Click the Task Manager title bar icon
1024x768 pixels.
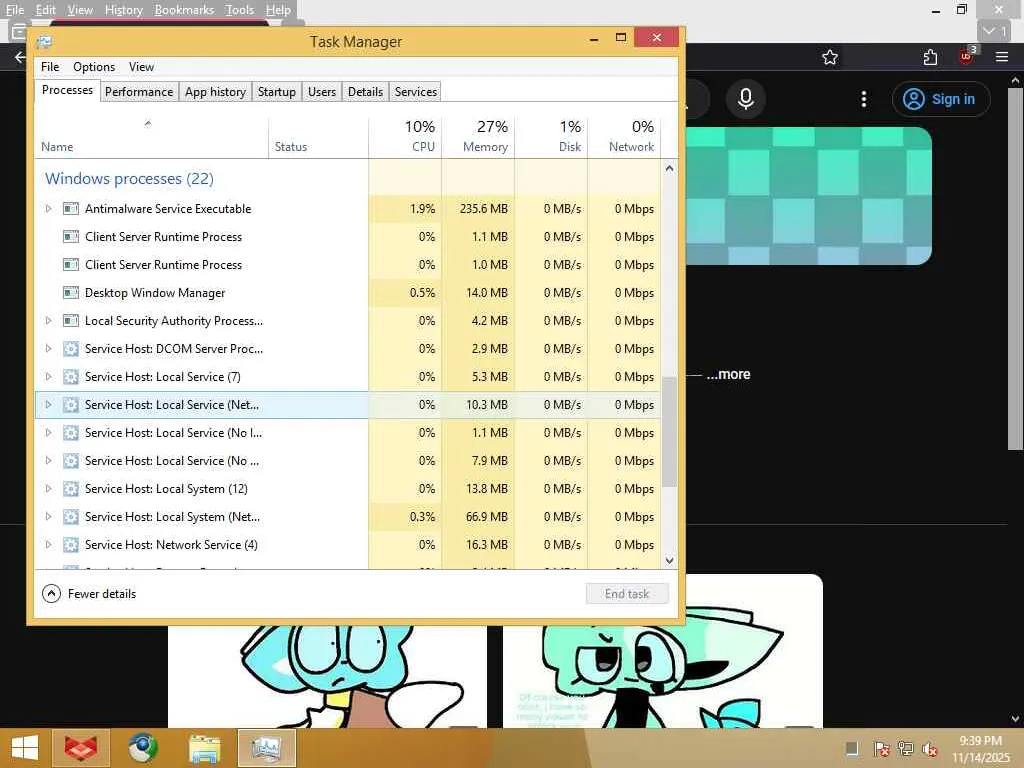tap(44, 42)
